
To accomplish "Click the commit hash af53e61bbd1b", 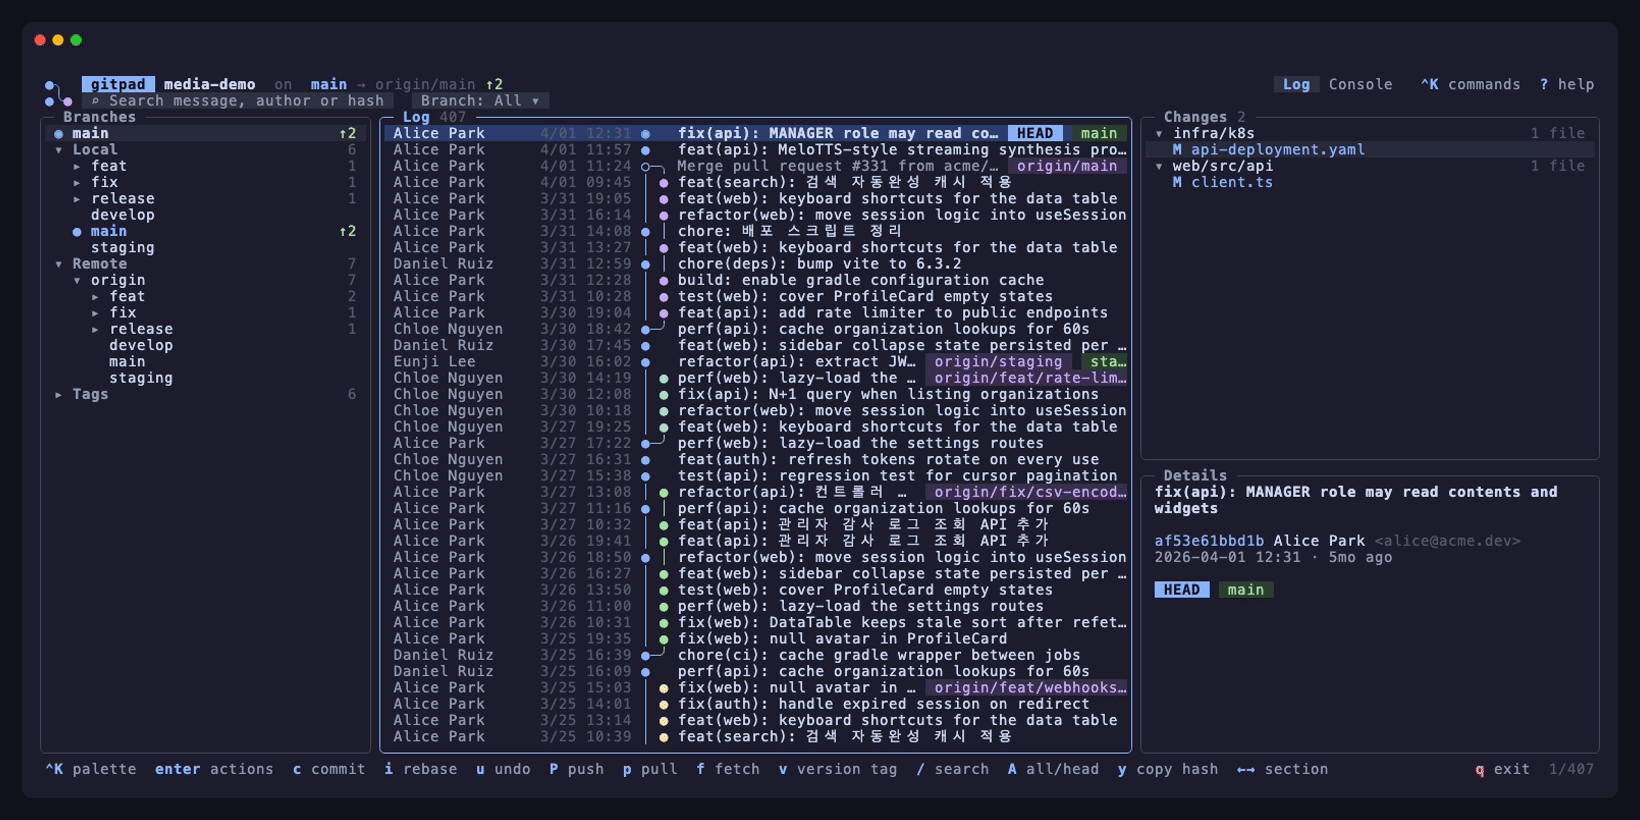I will 1209,541.
